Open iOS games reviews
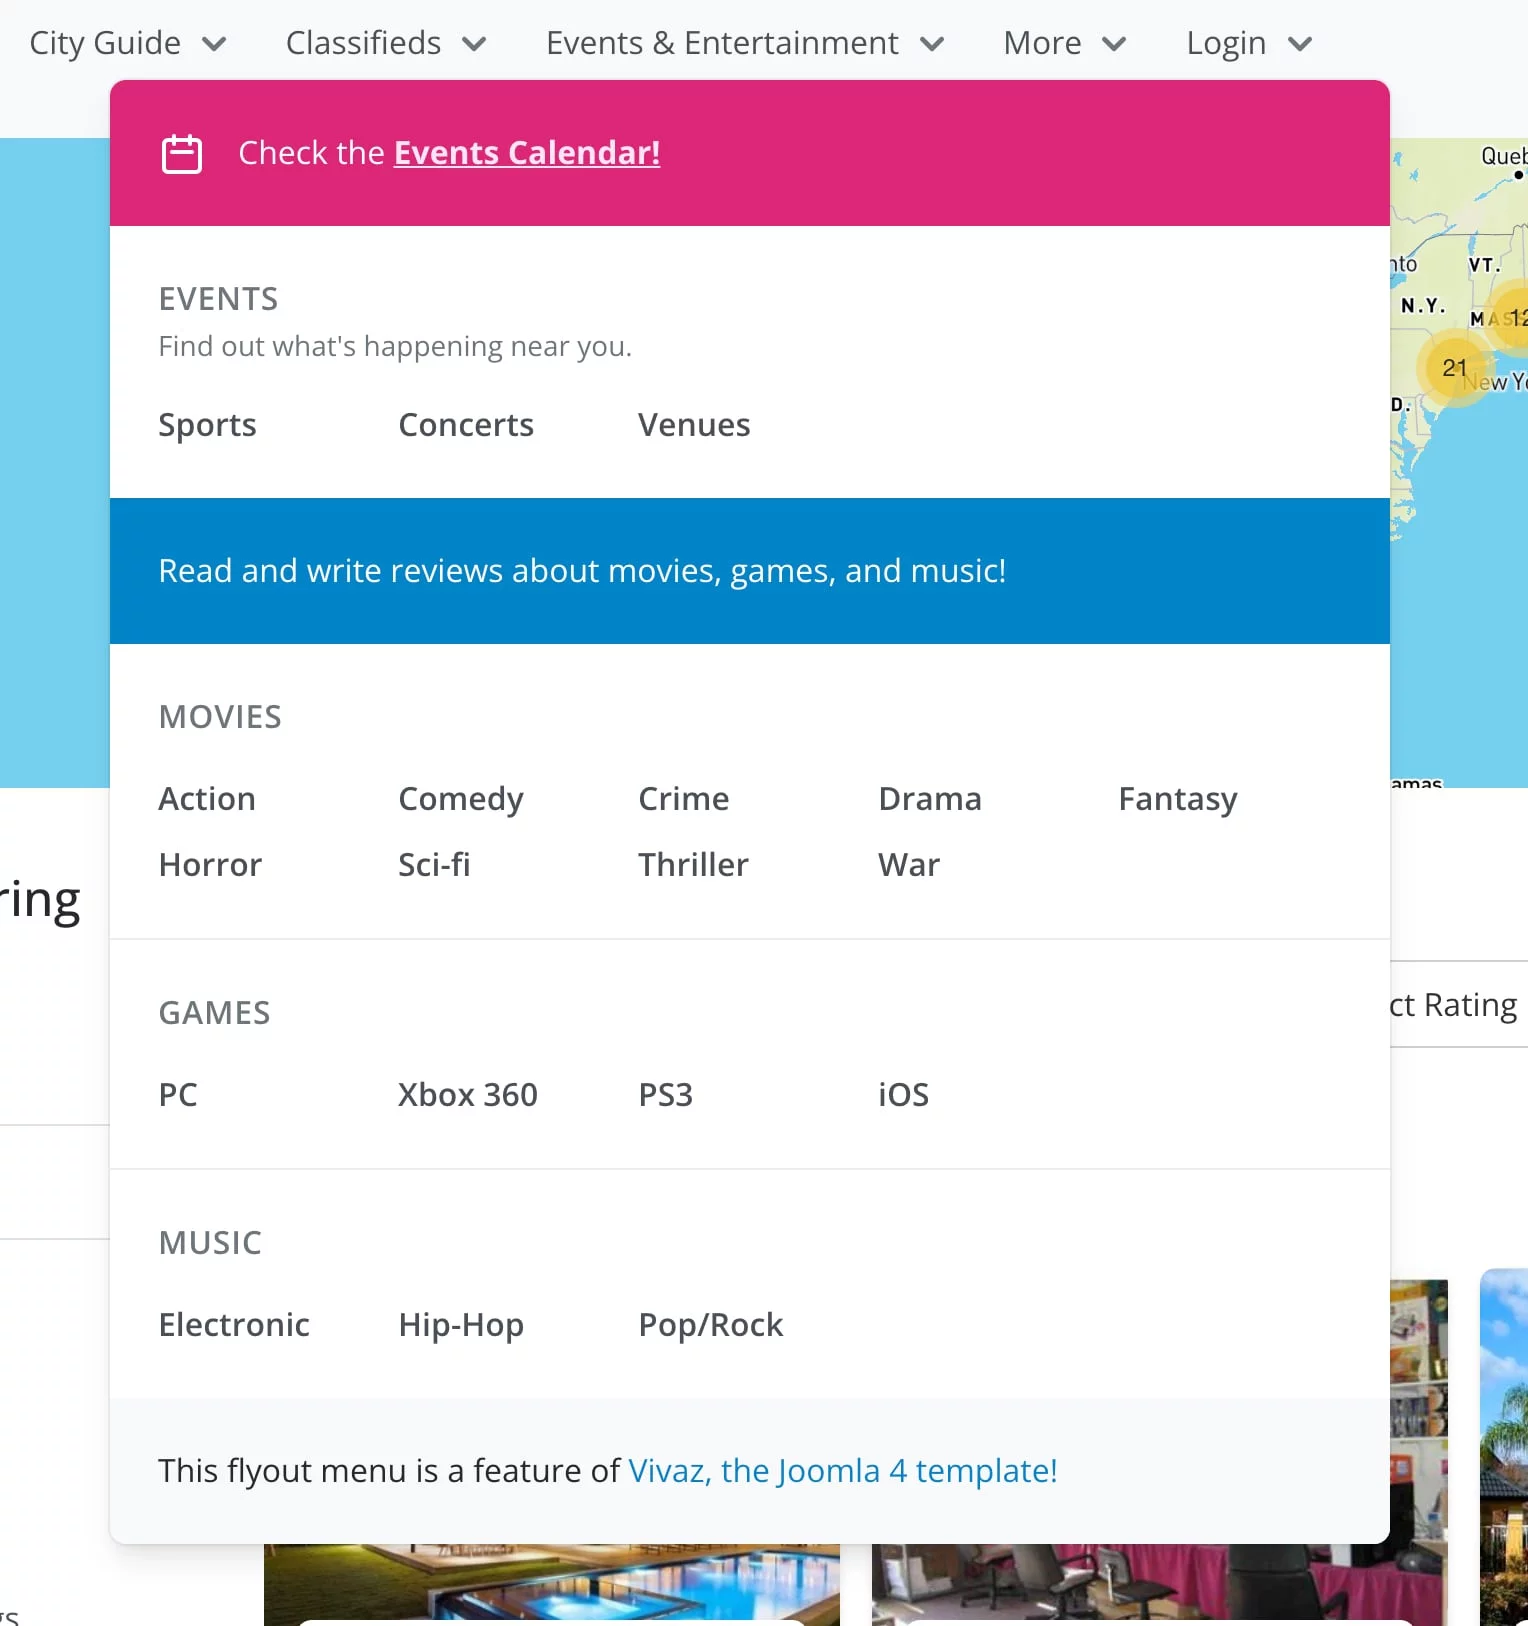Screen dimensions: 1528x1626 [x=902, y=1095]
